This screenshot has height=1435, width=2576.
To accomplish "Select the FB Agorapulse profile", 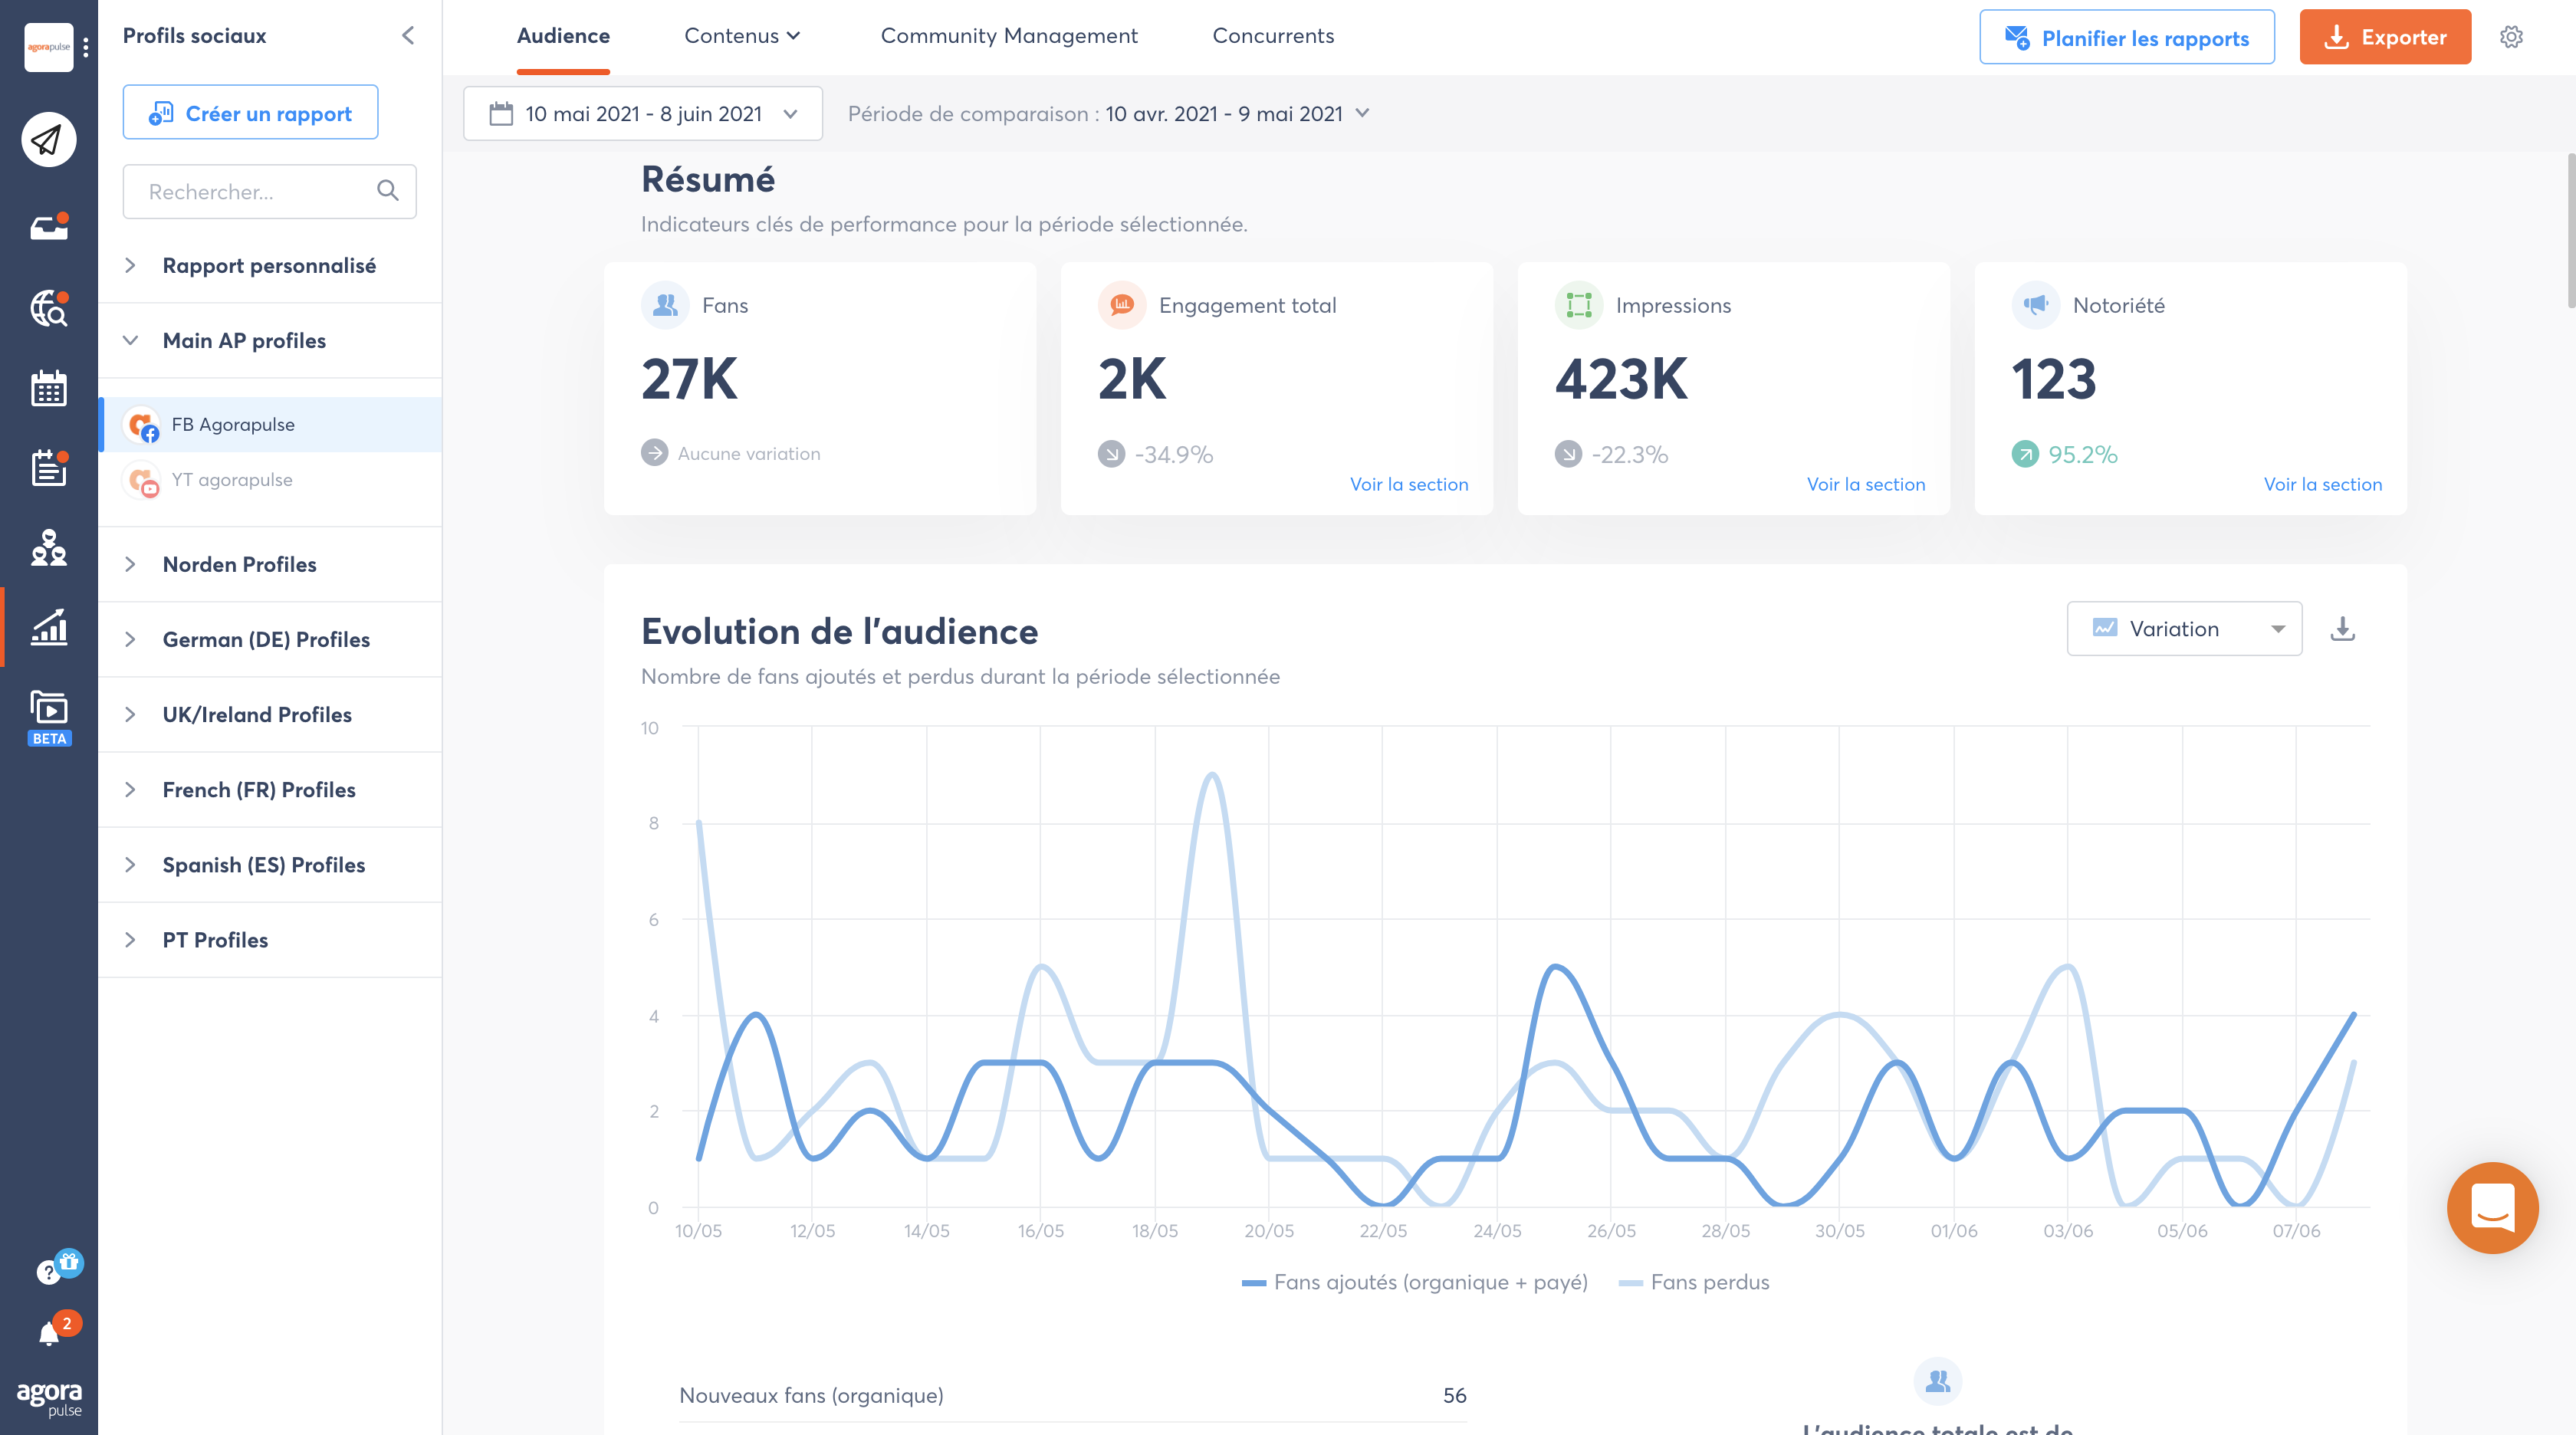I will click(270, 424).
